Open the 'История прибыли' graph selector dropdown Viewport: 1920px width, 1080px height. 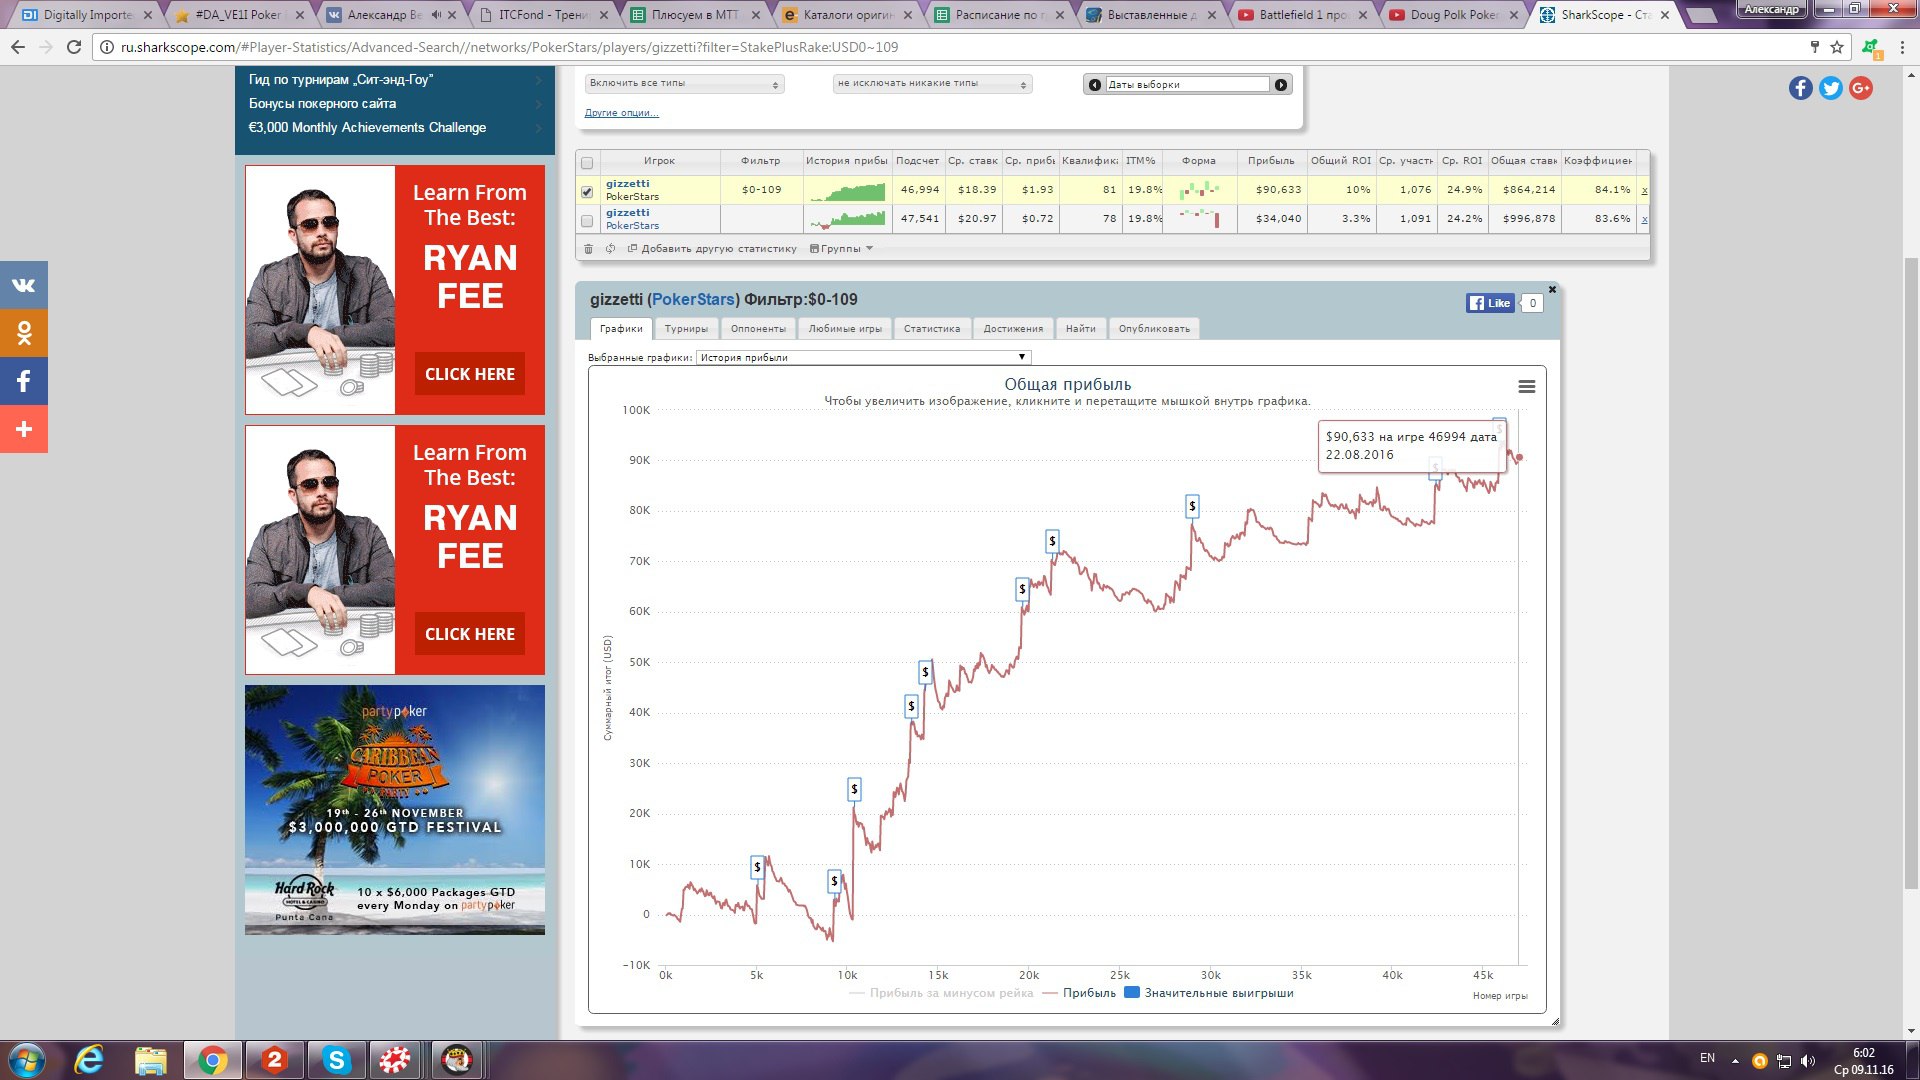pyautogui.click(x=863, y=357)
